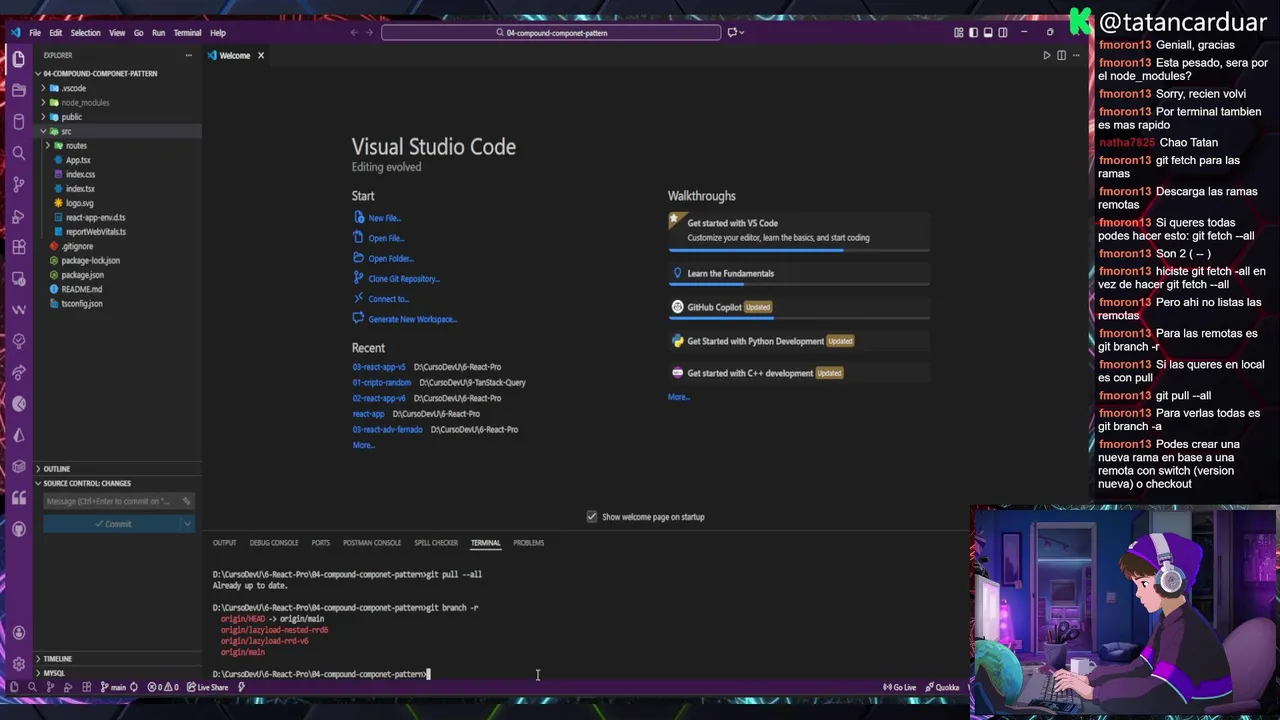Switch to the OUTPUT panel tab
Screen dimensions: 1280x720
(x=224, y=543)
